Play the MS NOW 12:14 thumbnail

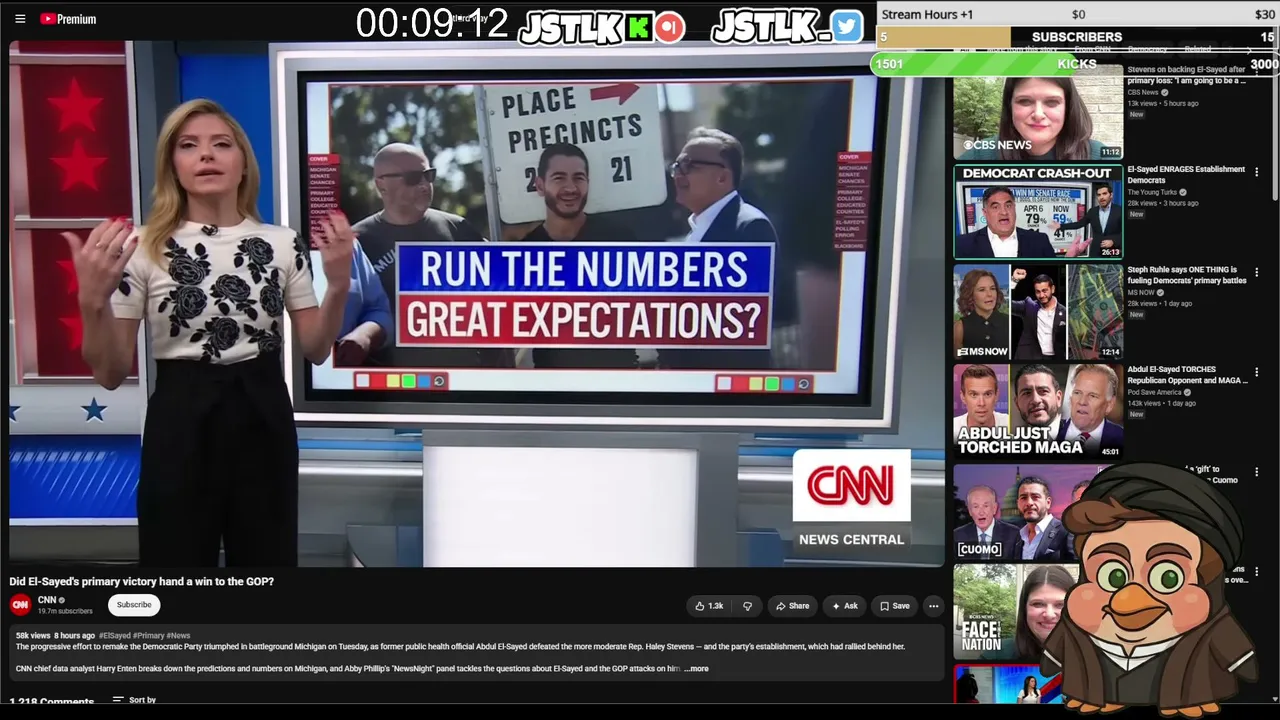pos(1038,312)
